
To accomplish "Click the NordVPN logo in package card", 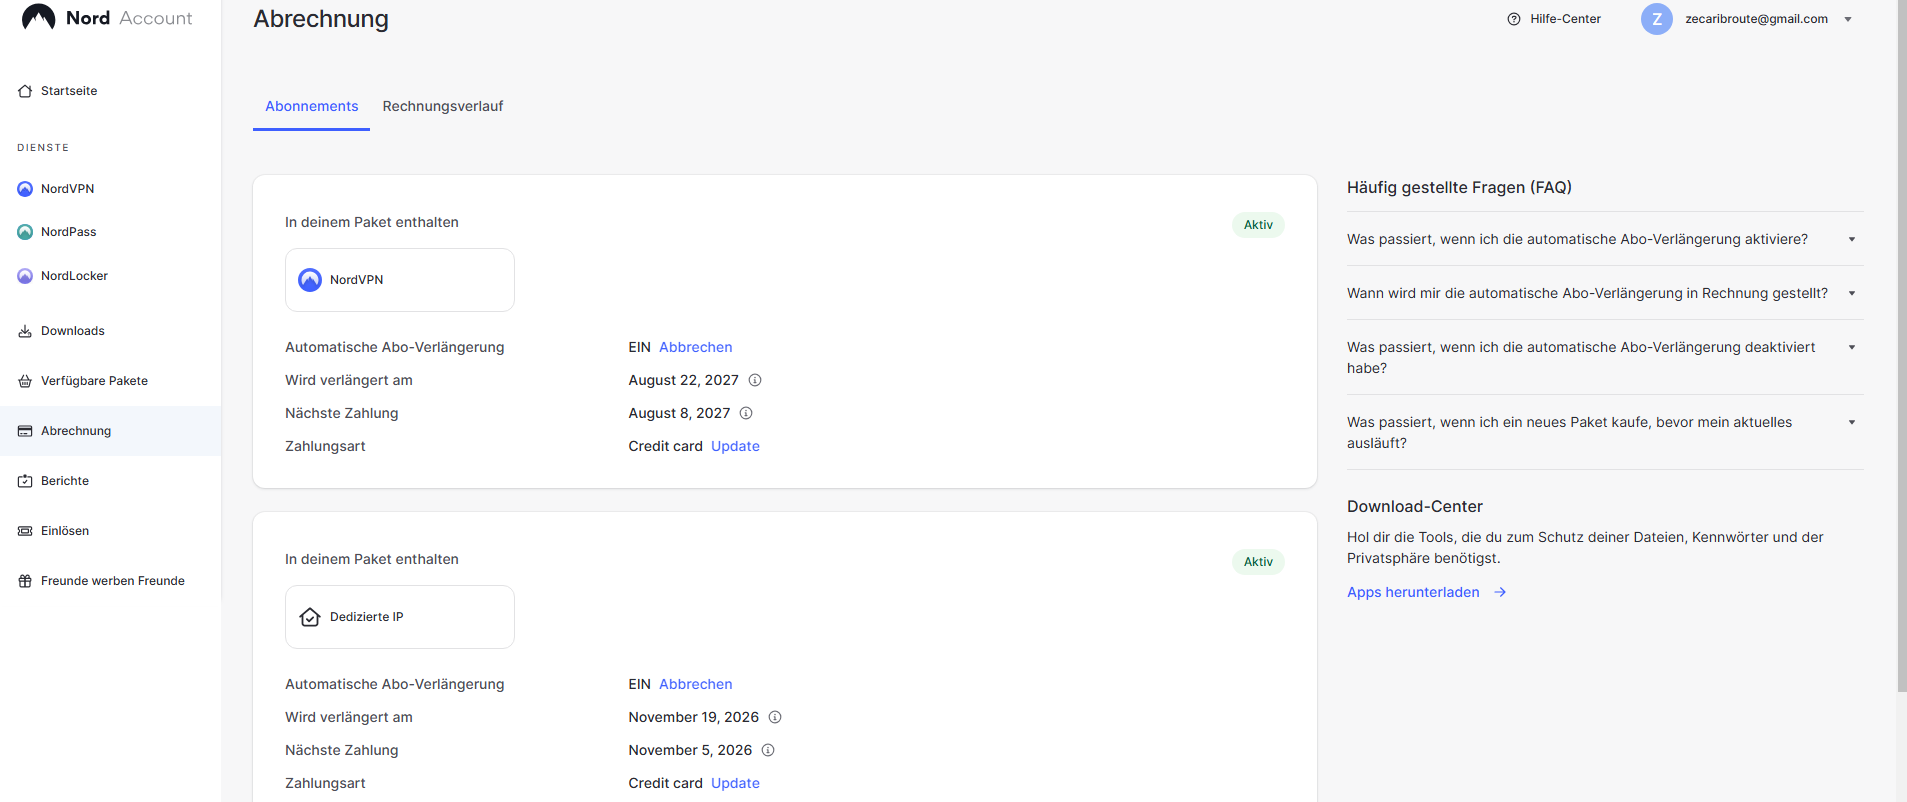I will pyautogui.click(x=310, y=280).
